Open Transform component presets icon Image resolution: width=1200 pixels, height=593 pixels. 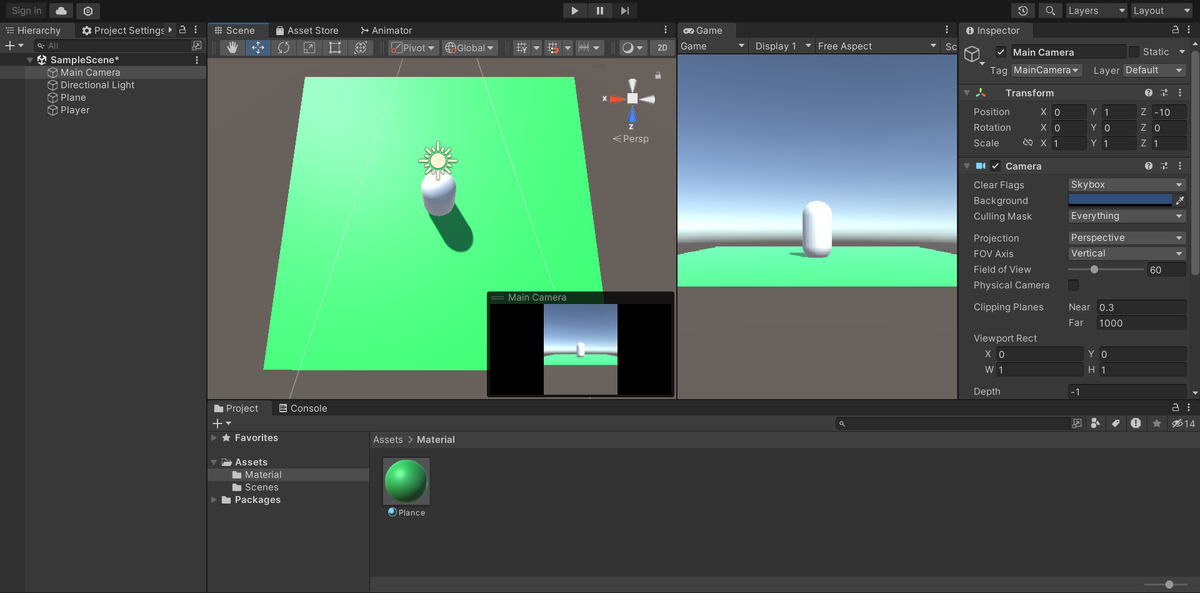click(x=1165, y=93)
